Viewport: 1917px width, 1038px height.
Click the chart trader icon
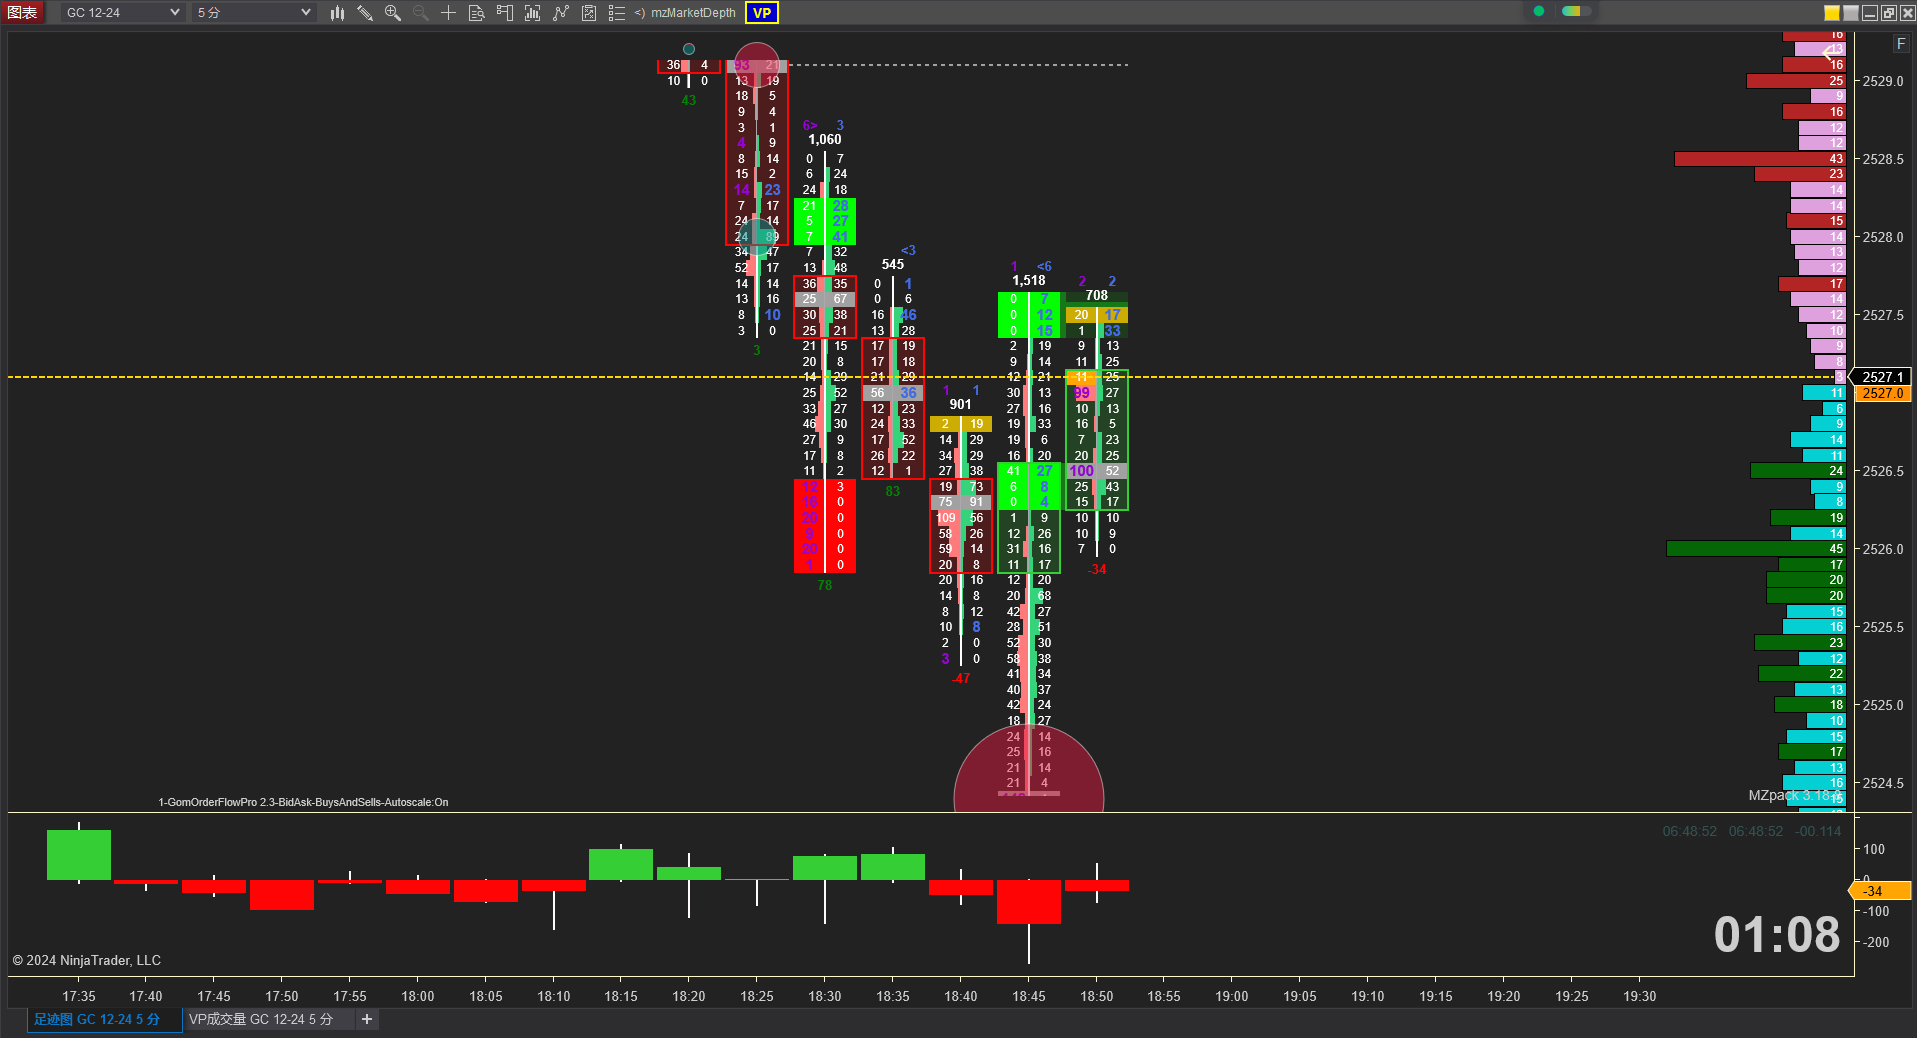coord(505,13)
